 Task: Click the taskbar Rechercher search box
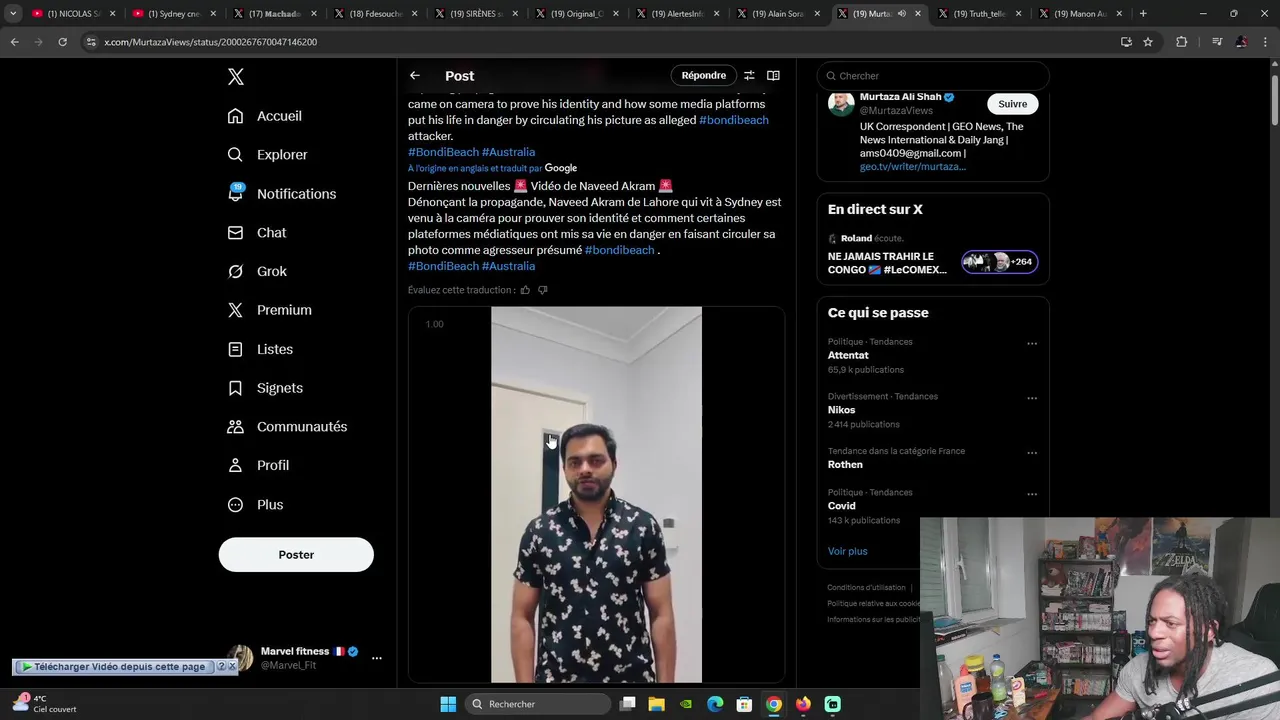click(538, 704)
